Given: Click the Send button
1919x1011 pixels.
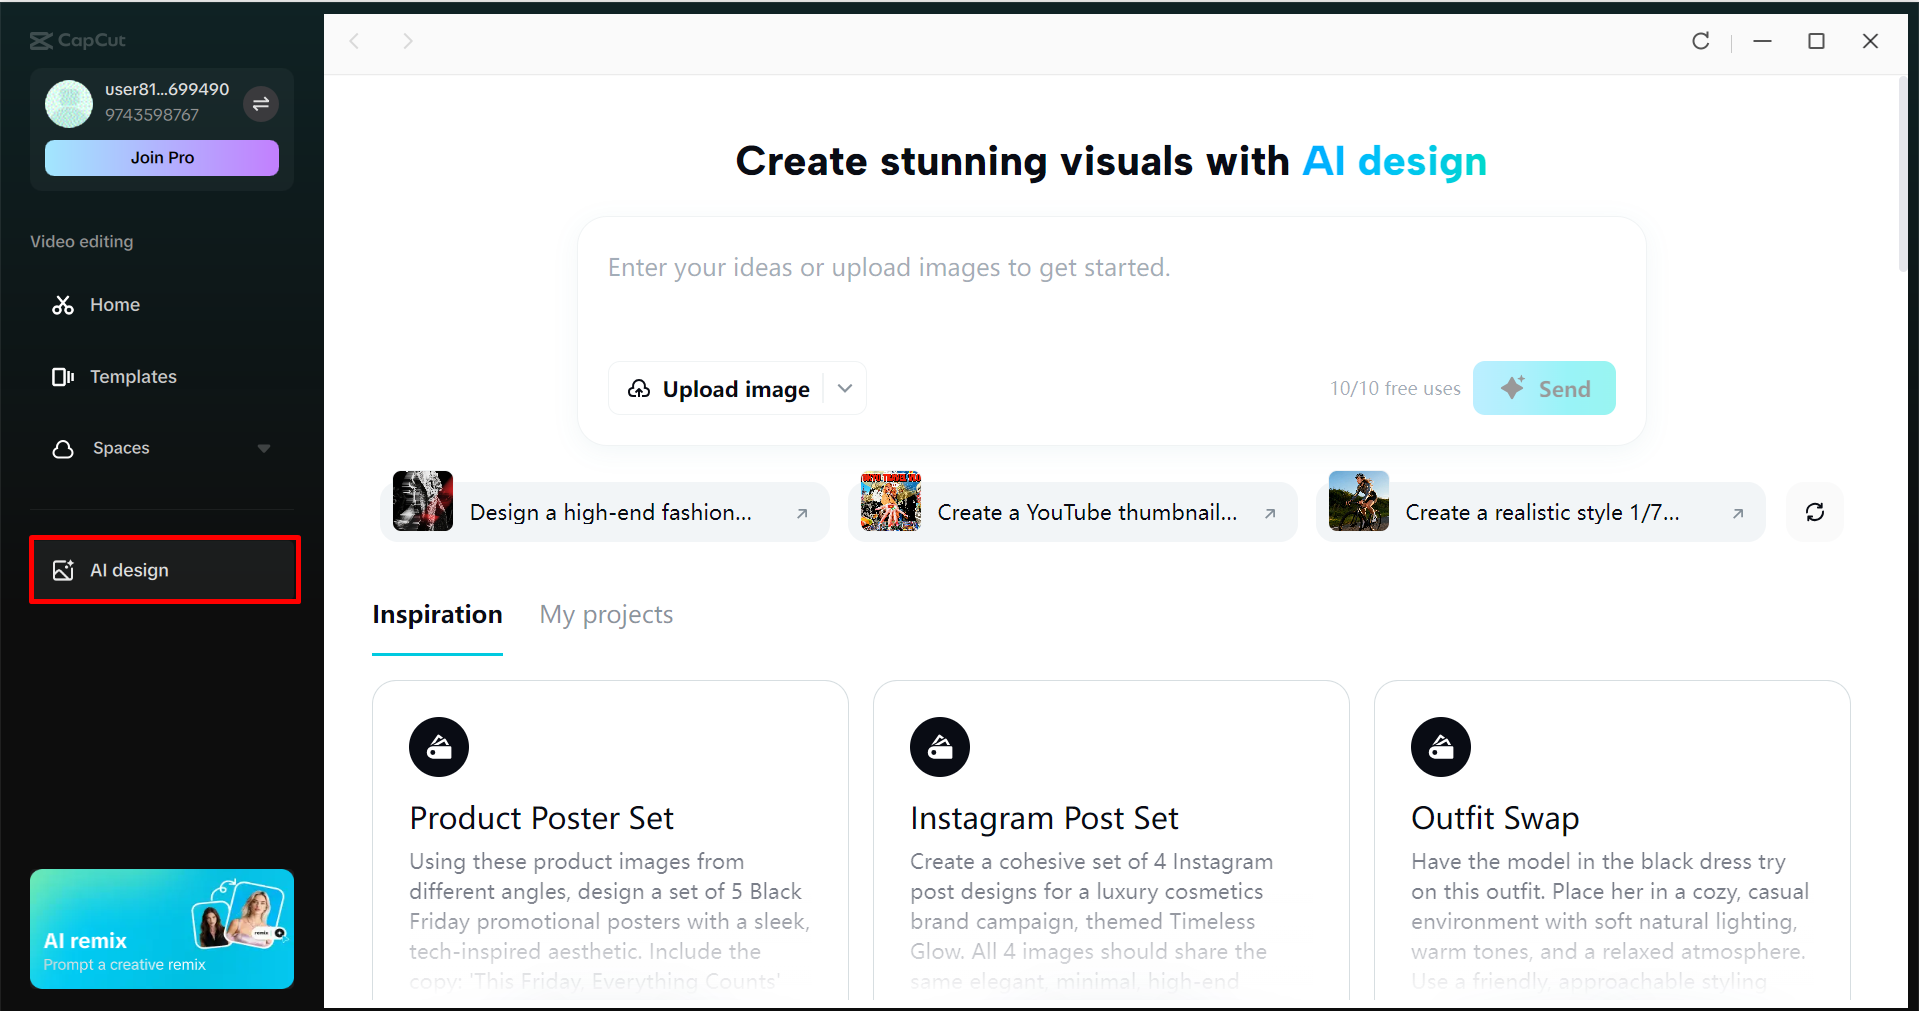Looking at the screenshot, I should tap(1543, 387).
